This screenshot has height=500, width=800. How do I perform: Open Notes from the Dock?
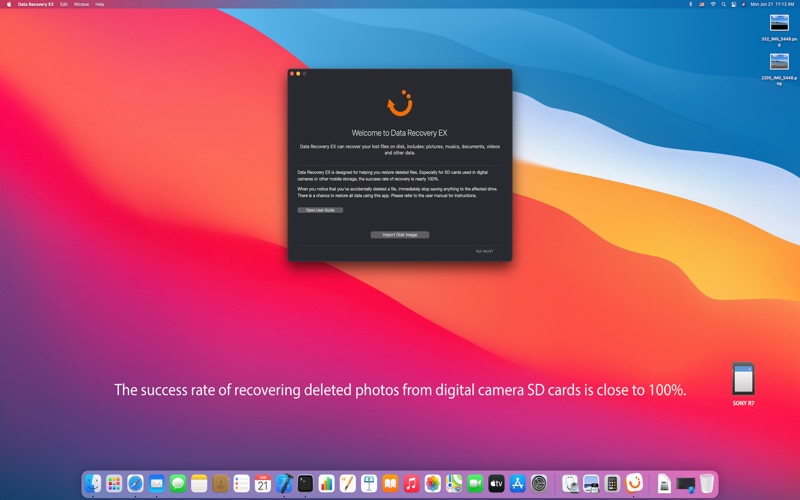199,483
